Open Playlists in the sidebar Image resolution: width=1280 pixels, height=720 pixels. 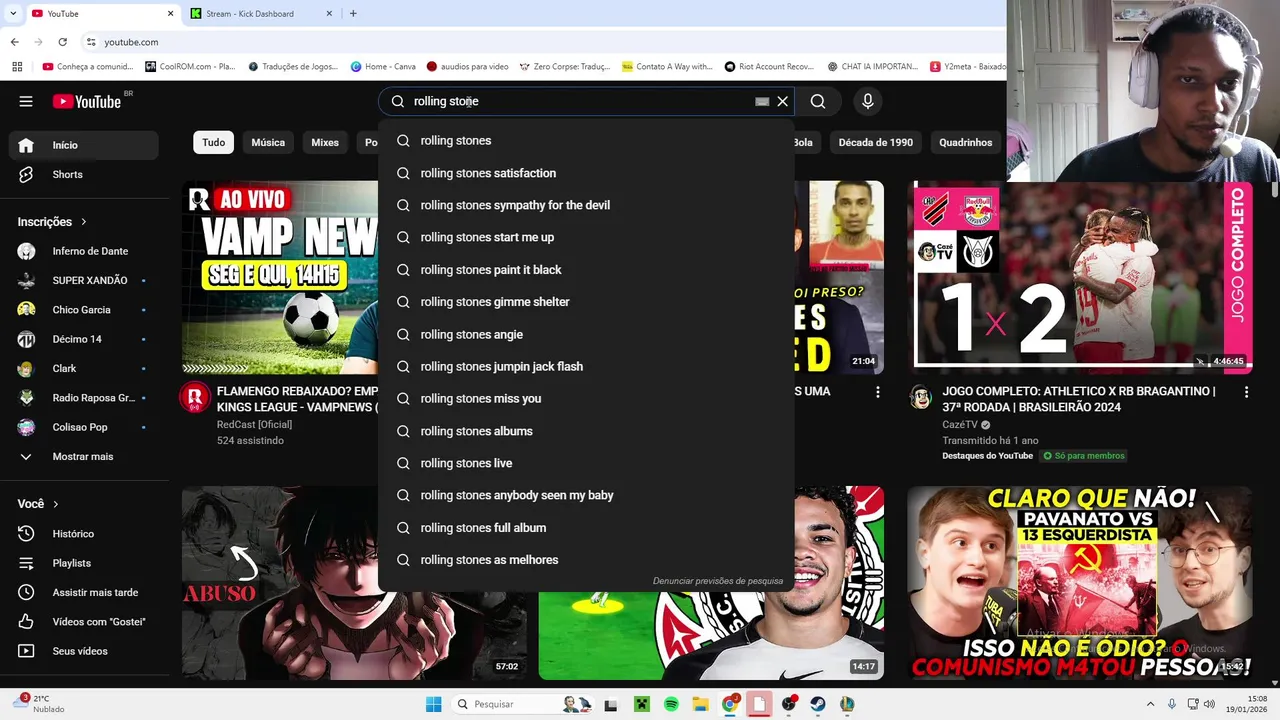tap(84, 563)
